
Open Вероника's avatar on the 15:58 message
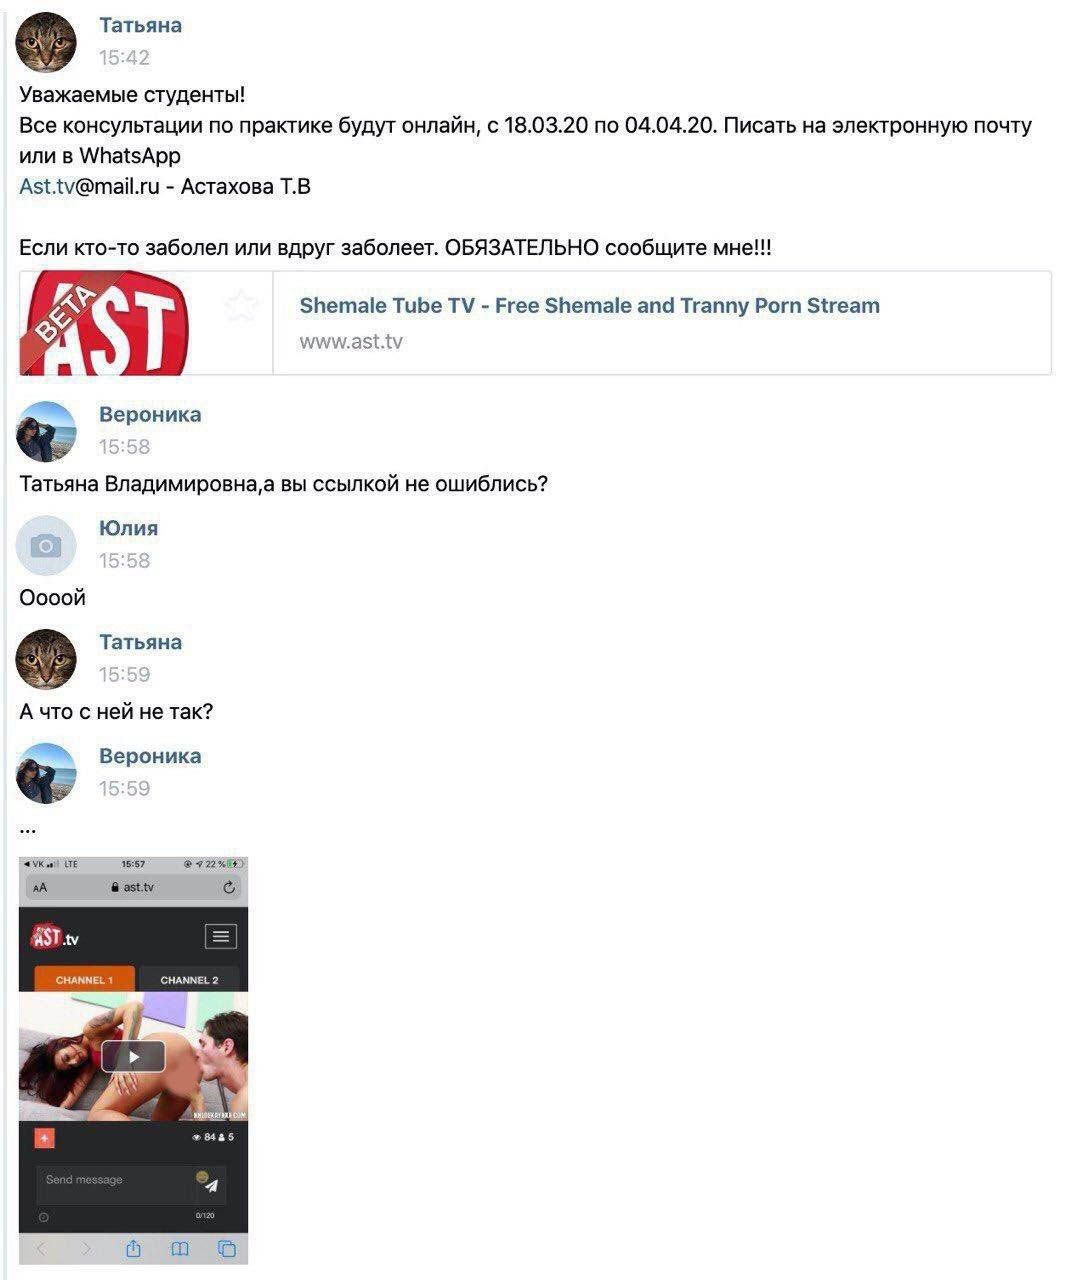[x=46, y=432]
